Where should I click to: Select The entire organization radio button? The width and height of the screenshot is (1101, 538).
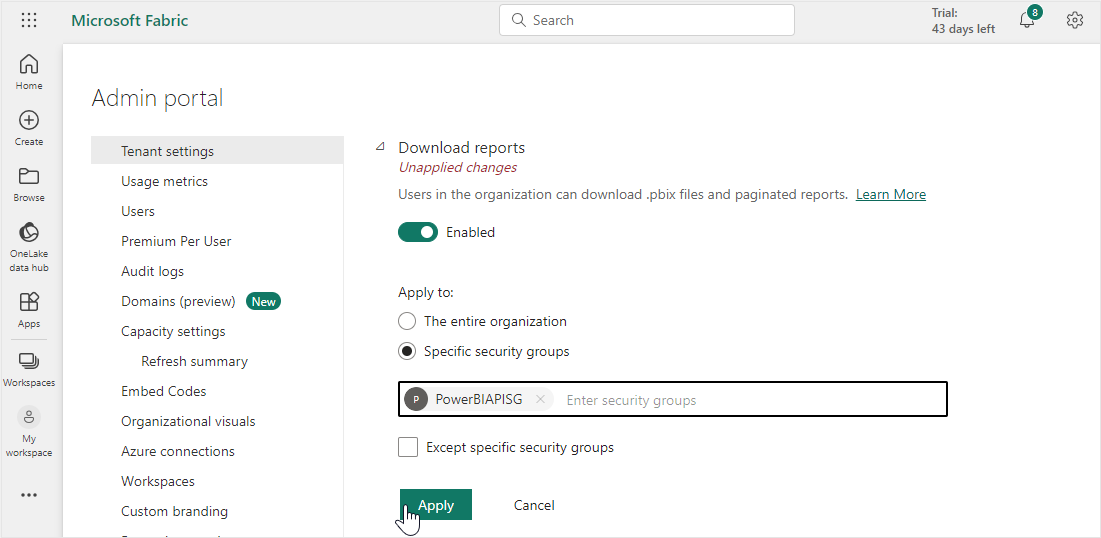click(x=407, y=321)
